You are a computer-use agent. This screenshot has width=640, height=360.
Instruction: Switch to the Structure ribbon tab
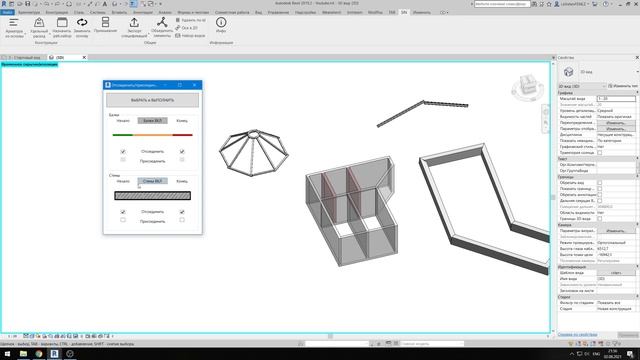[x=57, y=13]
